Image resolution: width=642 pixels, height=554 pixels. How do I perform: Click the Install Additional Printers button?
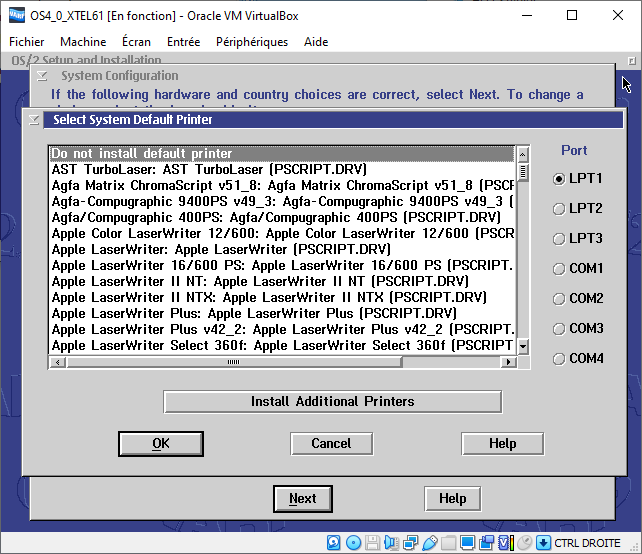coord(332,402)
